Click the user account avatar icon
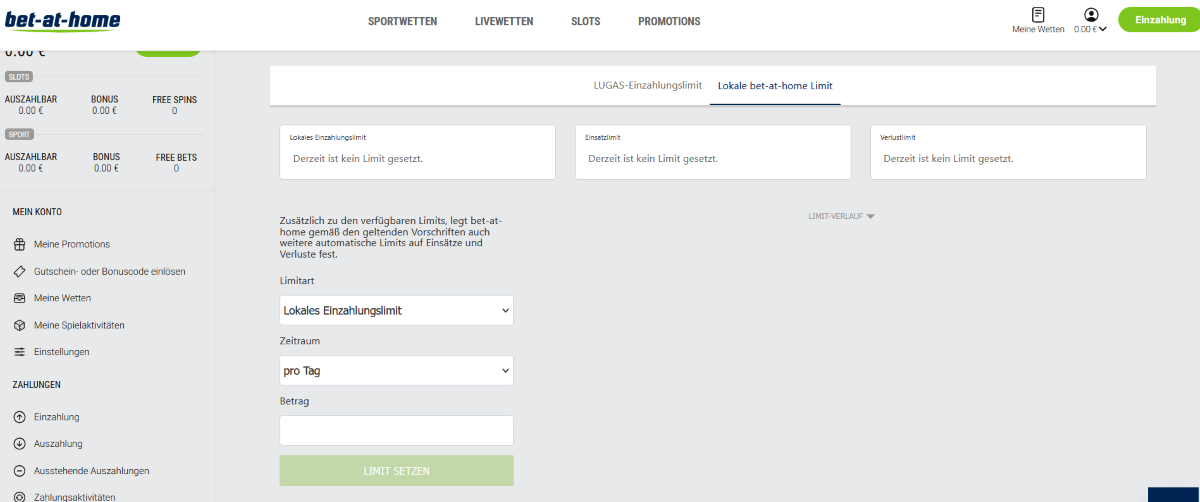The width and height of the screenshot is (1200, 502). point(1091,14)
